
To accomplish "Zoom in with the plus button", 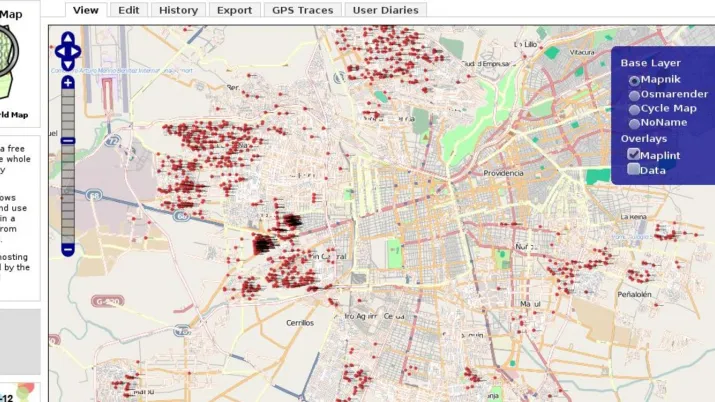I will 67,83.
